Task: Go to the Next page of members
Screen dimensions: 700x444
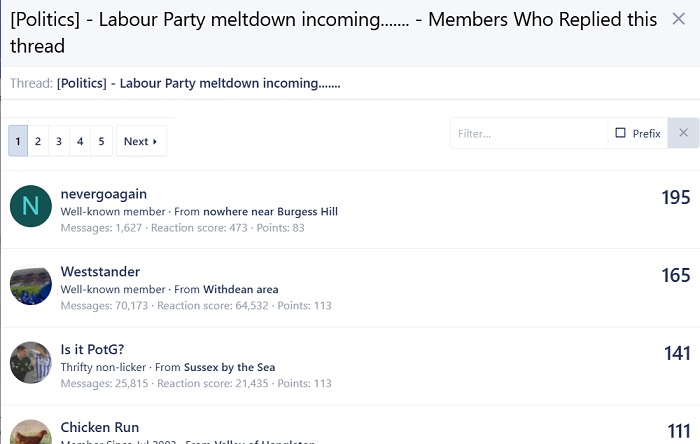Action: click(x=141, y=141)
